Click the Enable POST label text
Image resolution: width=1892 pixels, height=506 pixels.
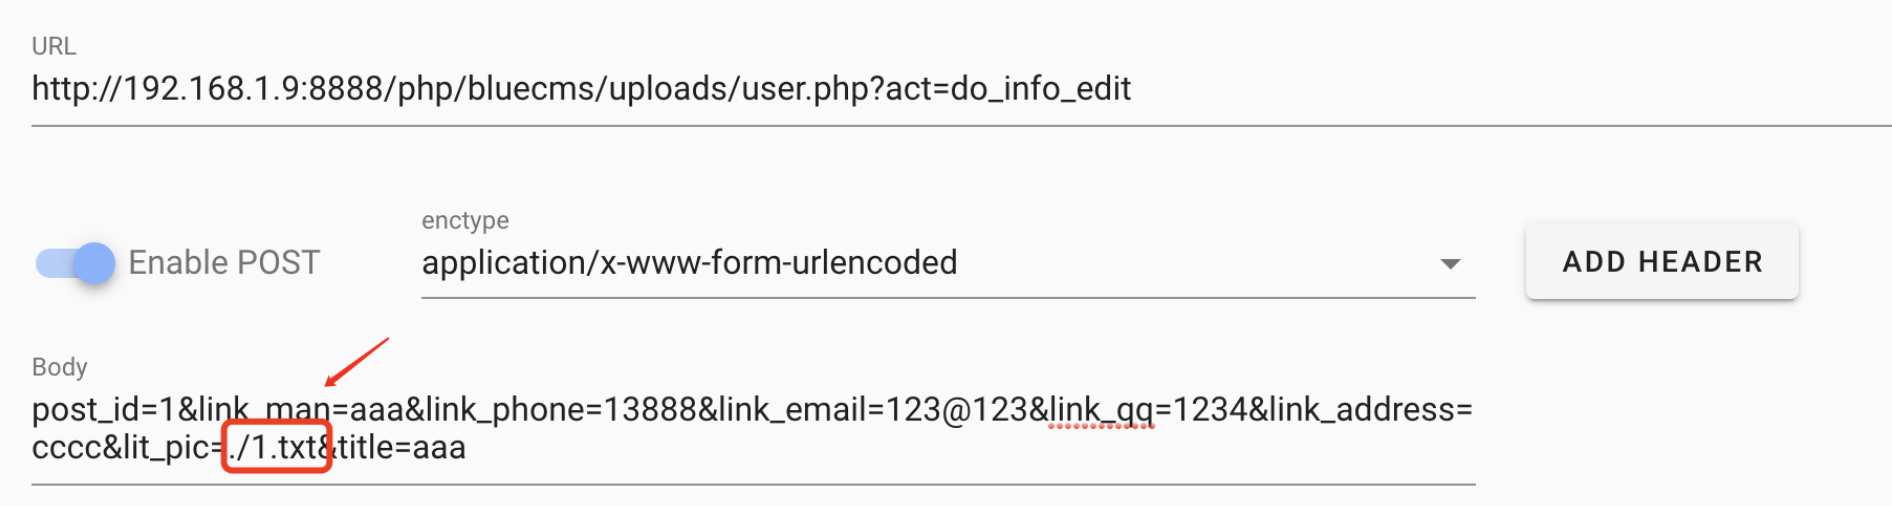click(224, 263)
